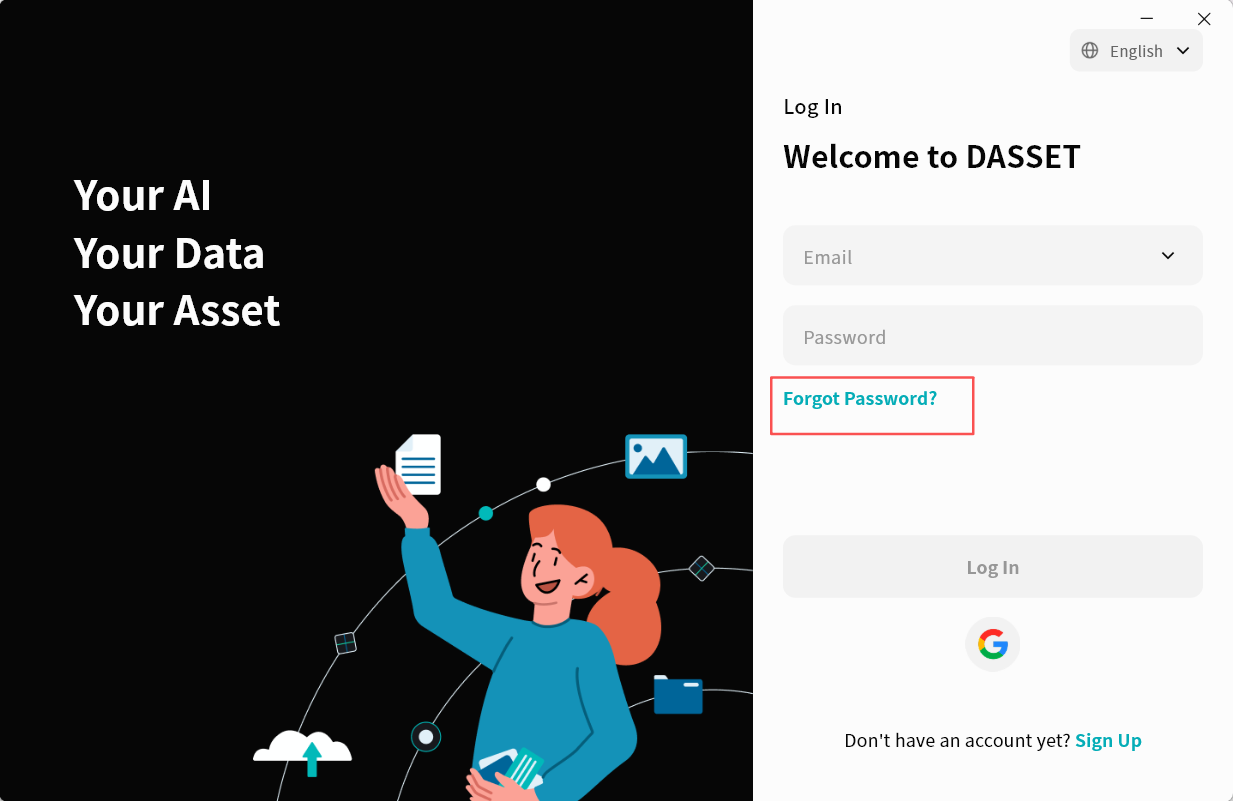Screen dimensions: 1233x801
Task: Click the Forgot Password? link
Action: 860,399
